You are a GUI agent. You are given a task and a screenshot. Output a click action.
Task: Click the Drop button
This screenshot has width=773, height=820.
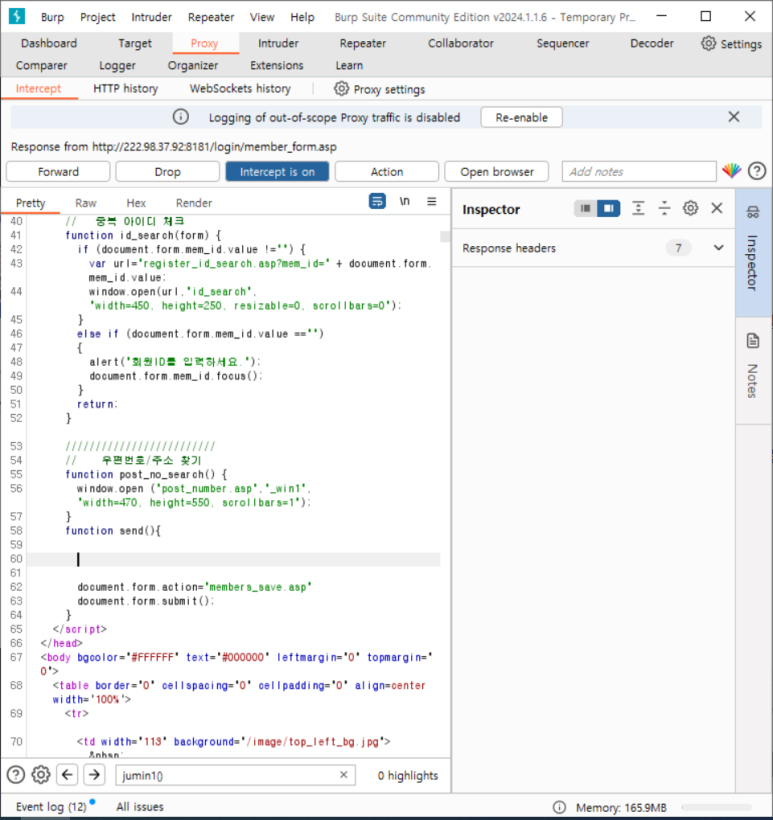167,172
